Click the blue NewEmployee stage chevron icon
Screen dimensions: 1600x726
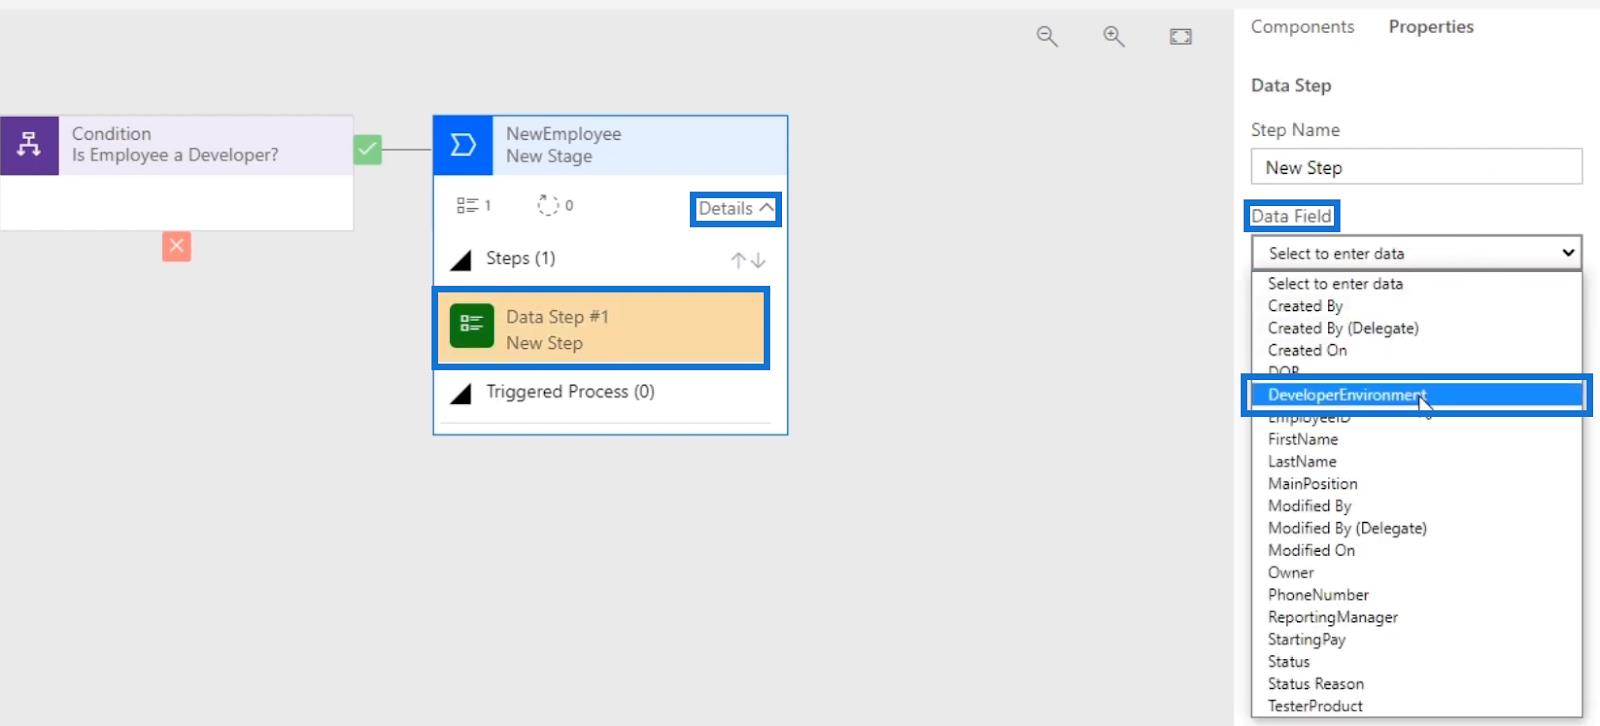pos(462,146)
